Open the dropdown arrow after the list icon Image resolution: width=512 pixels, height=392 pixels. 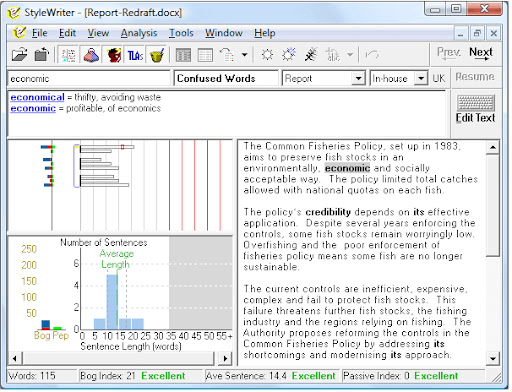pyautogui.click(x=245, y=55)
